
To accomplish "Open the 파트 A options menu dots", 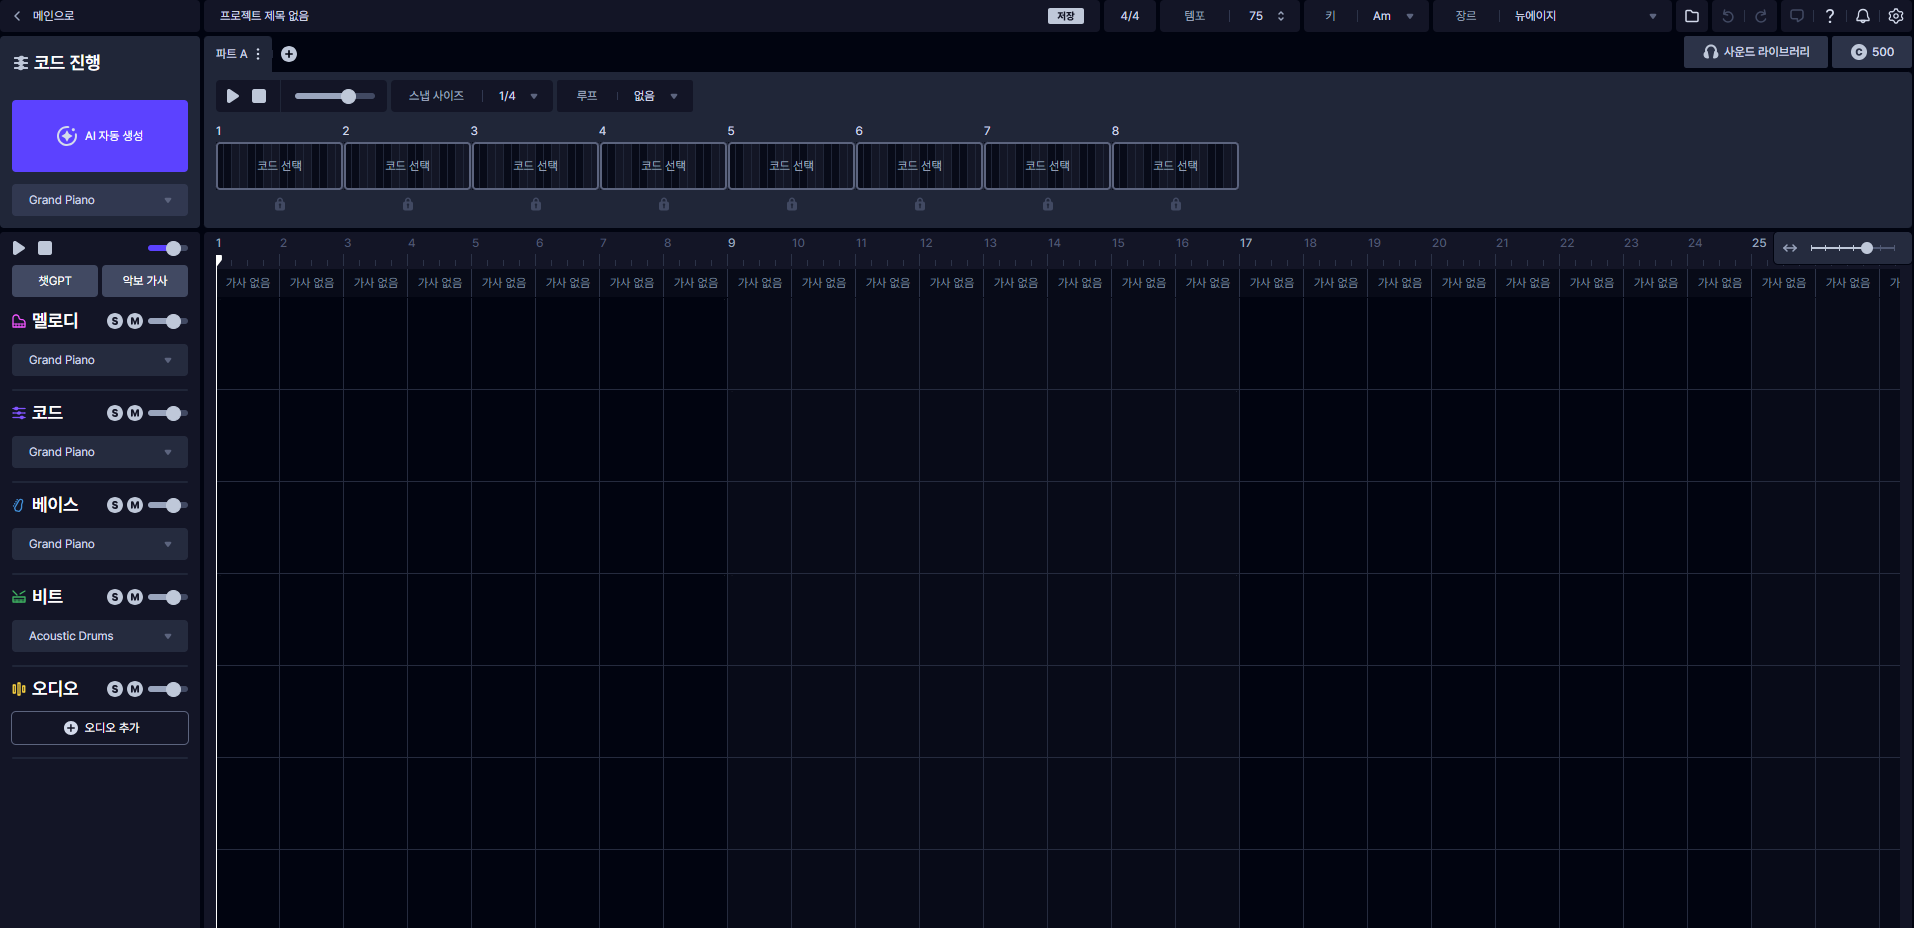I will 258,54.
